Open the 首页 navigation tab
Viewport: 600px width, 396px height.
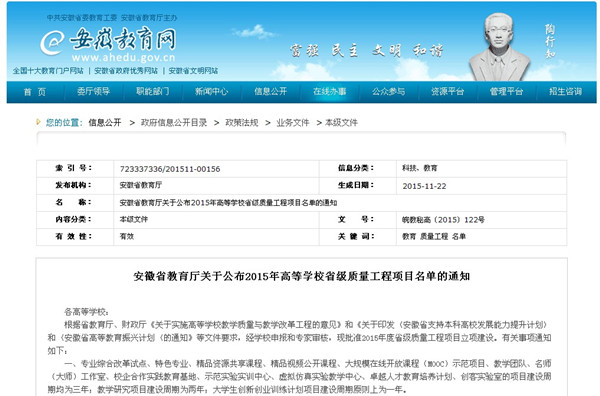35,92
